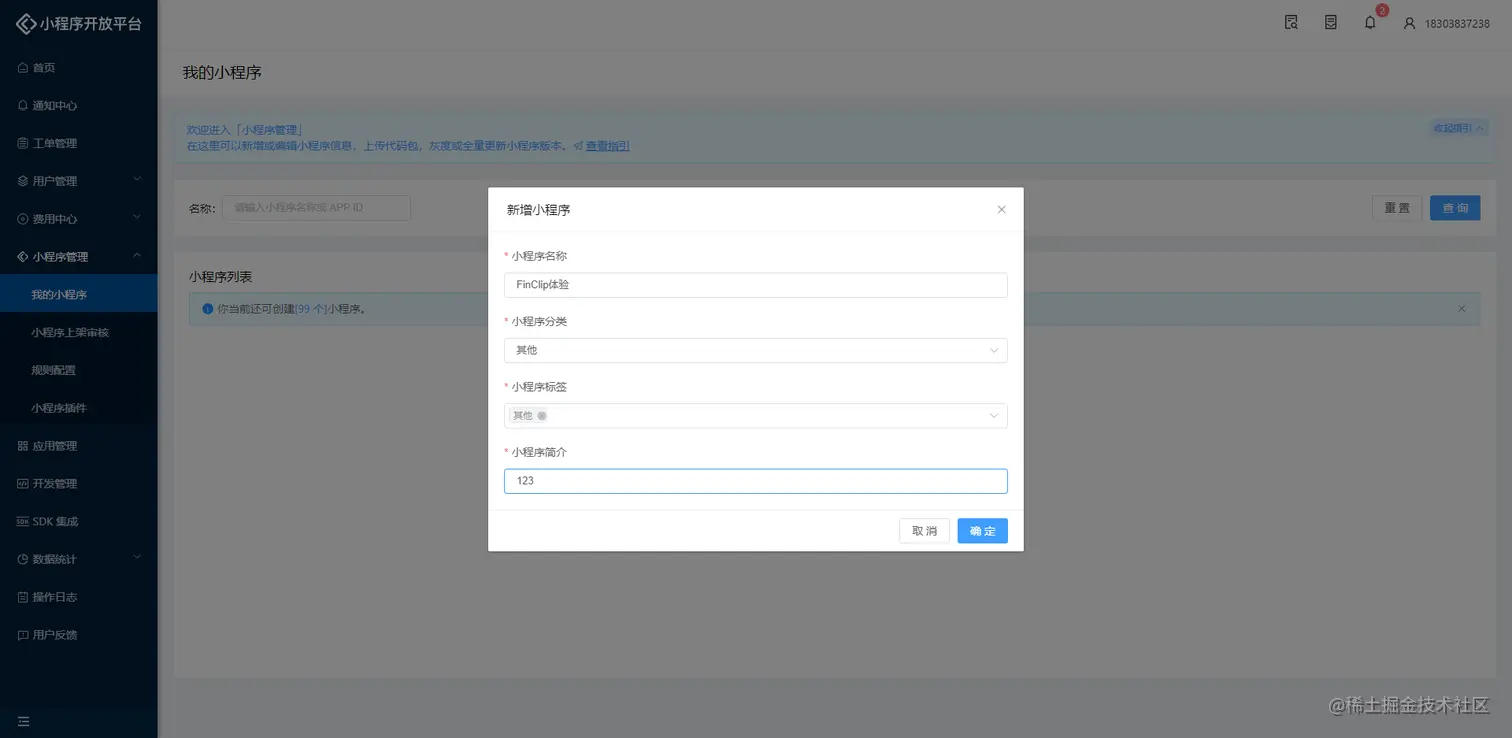Click the 用户反馈 chat icon

(23, 635)
